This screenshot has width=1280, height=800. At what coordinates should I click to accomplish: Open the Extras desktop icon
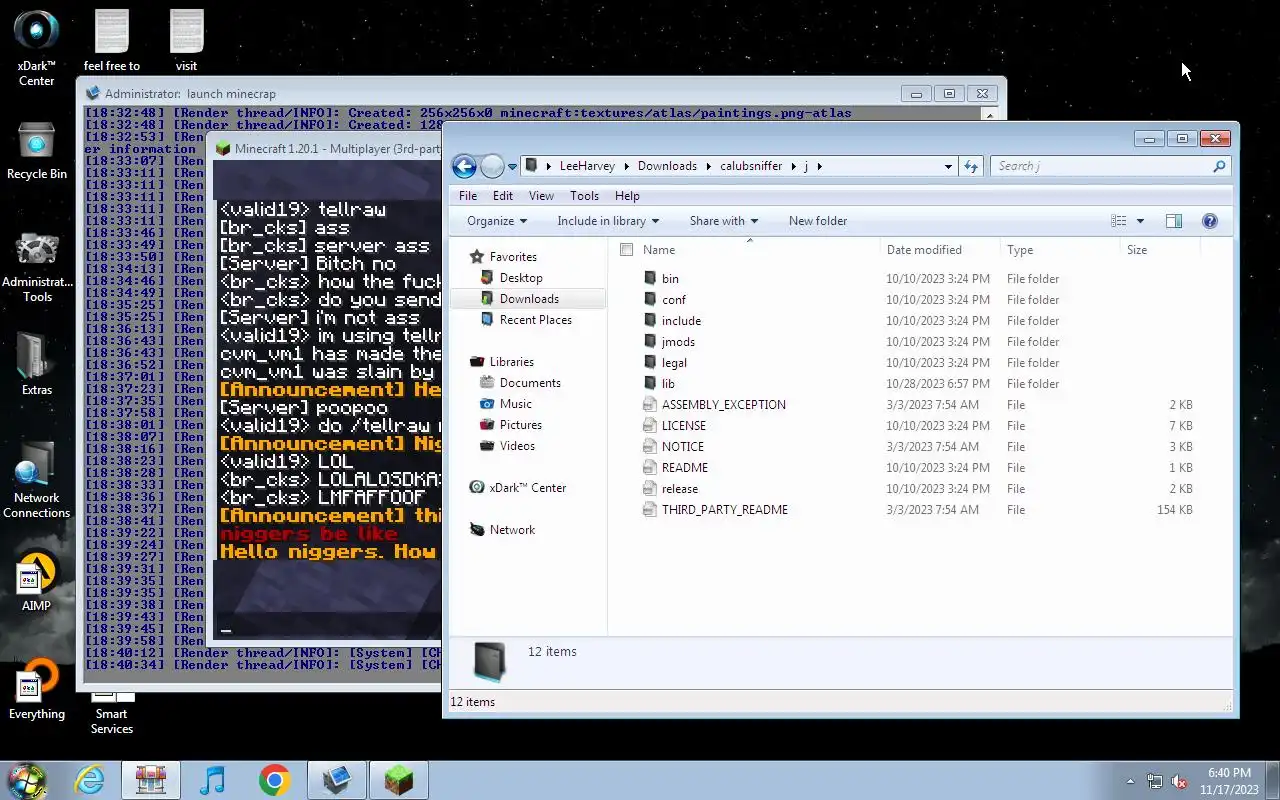(x=36, y=364)
